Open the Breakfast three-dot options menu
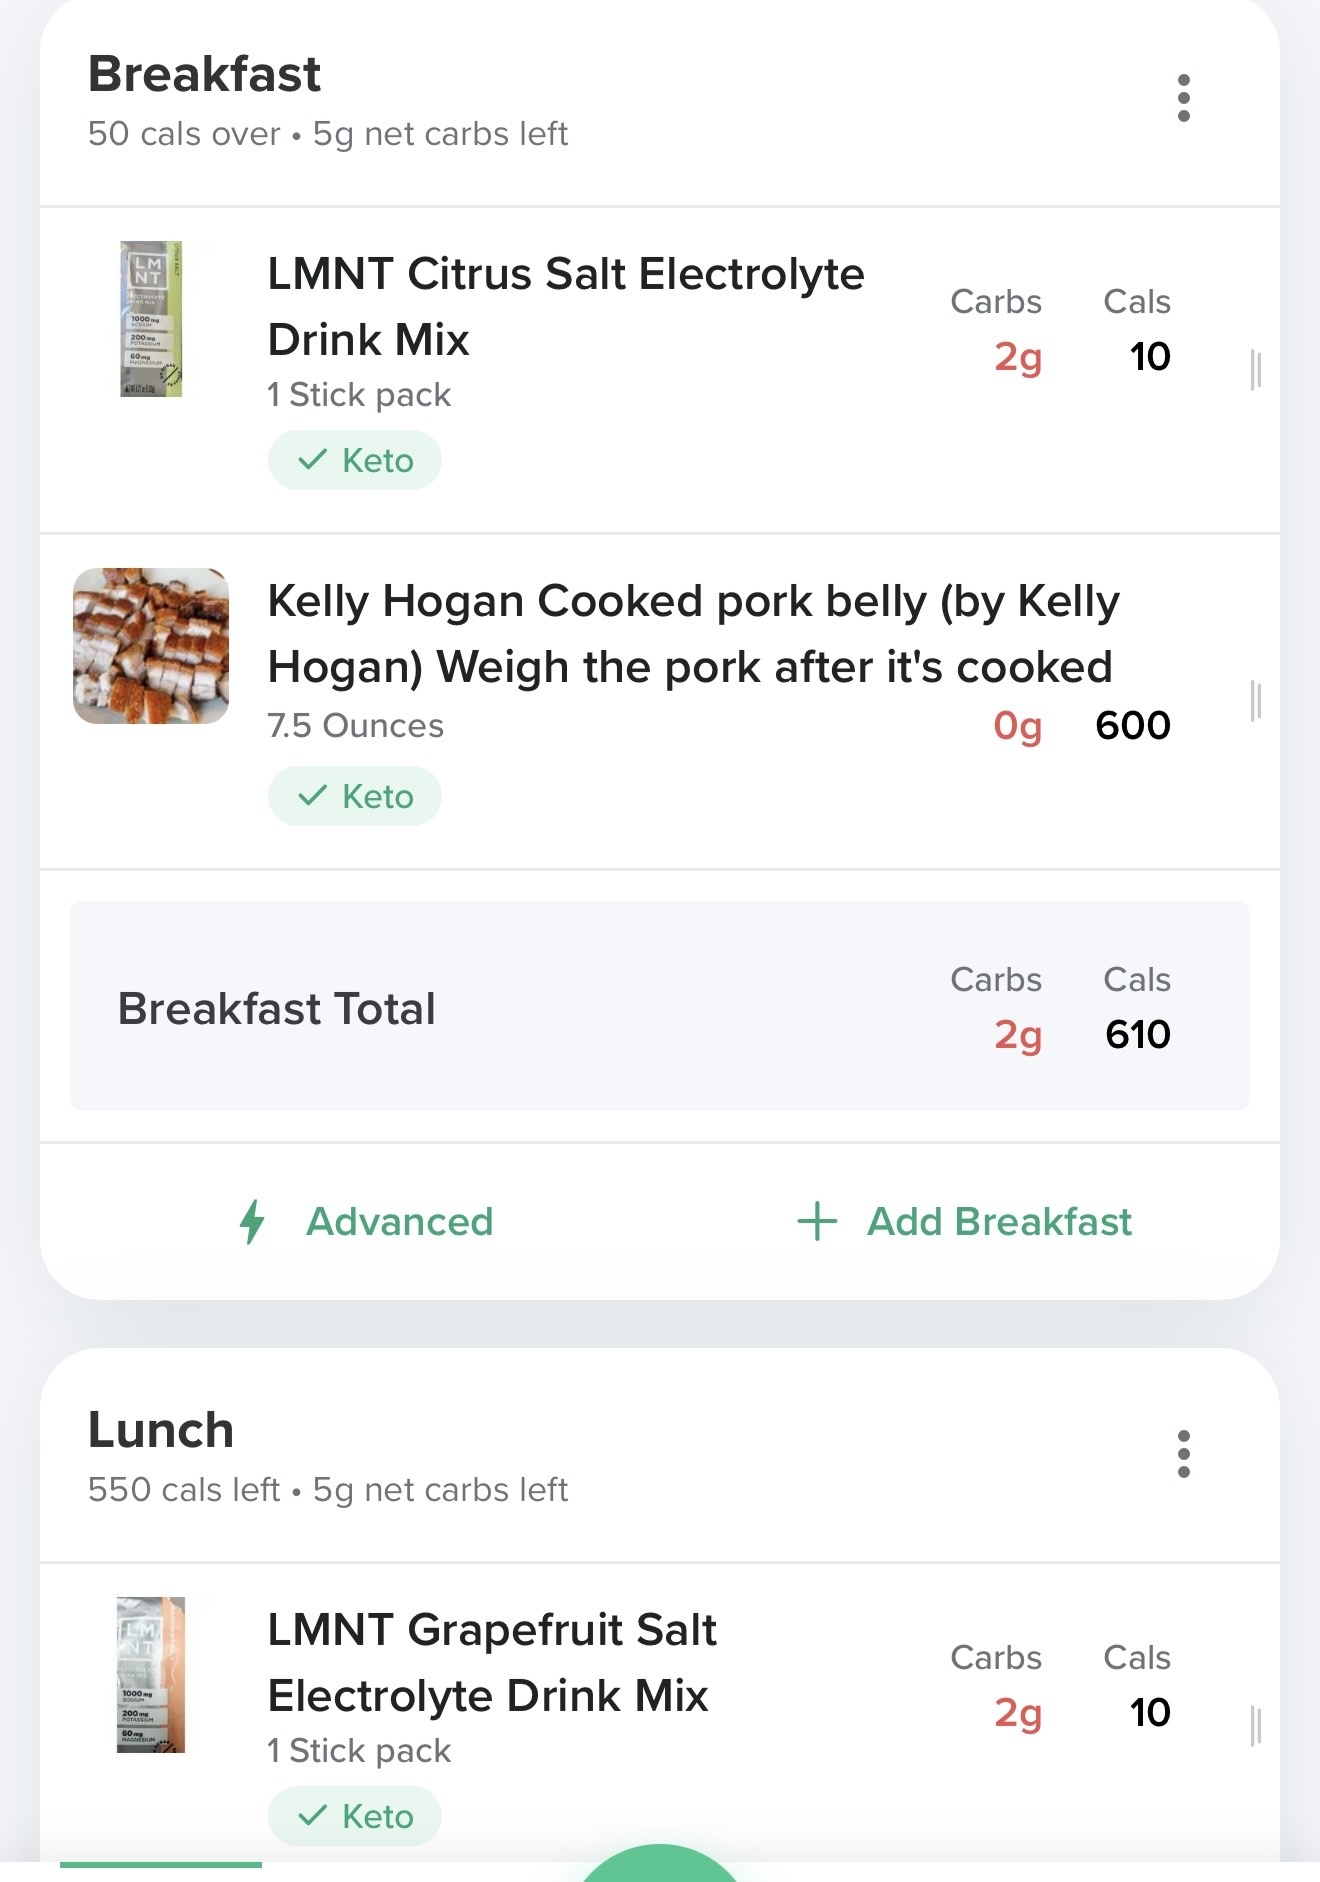 tap(1184, 98)
